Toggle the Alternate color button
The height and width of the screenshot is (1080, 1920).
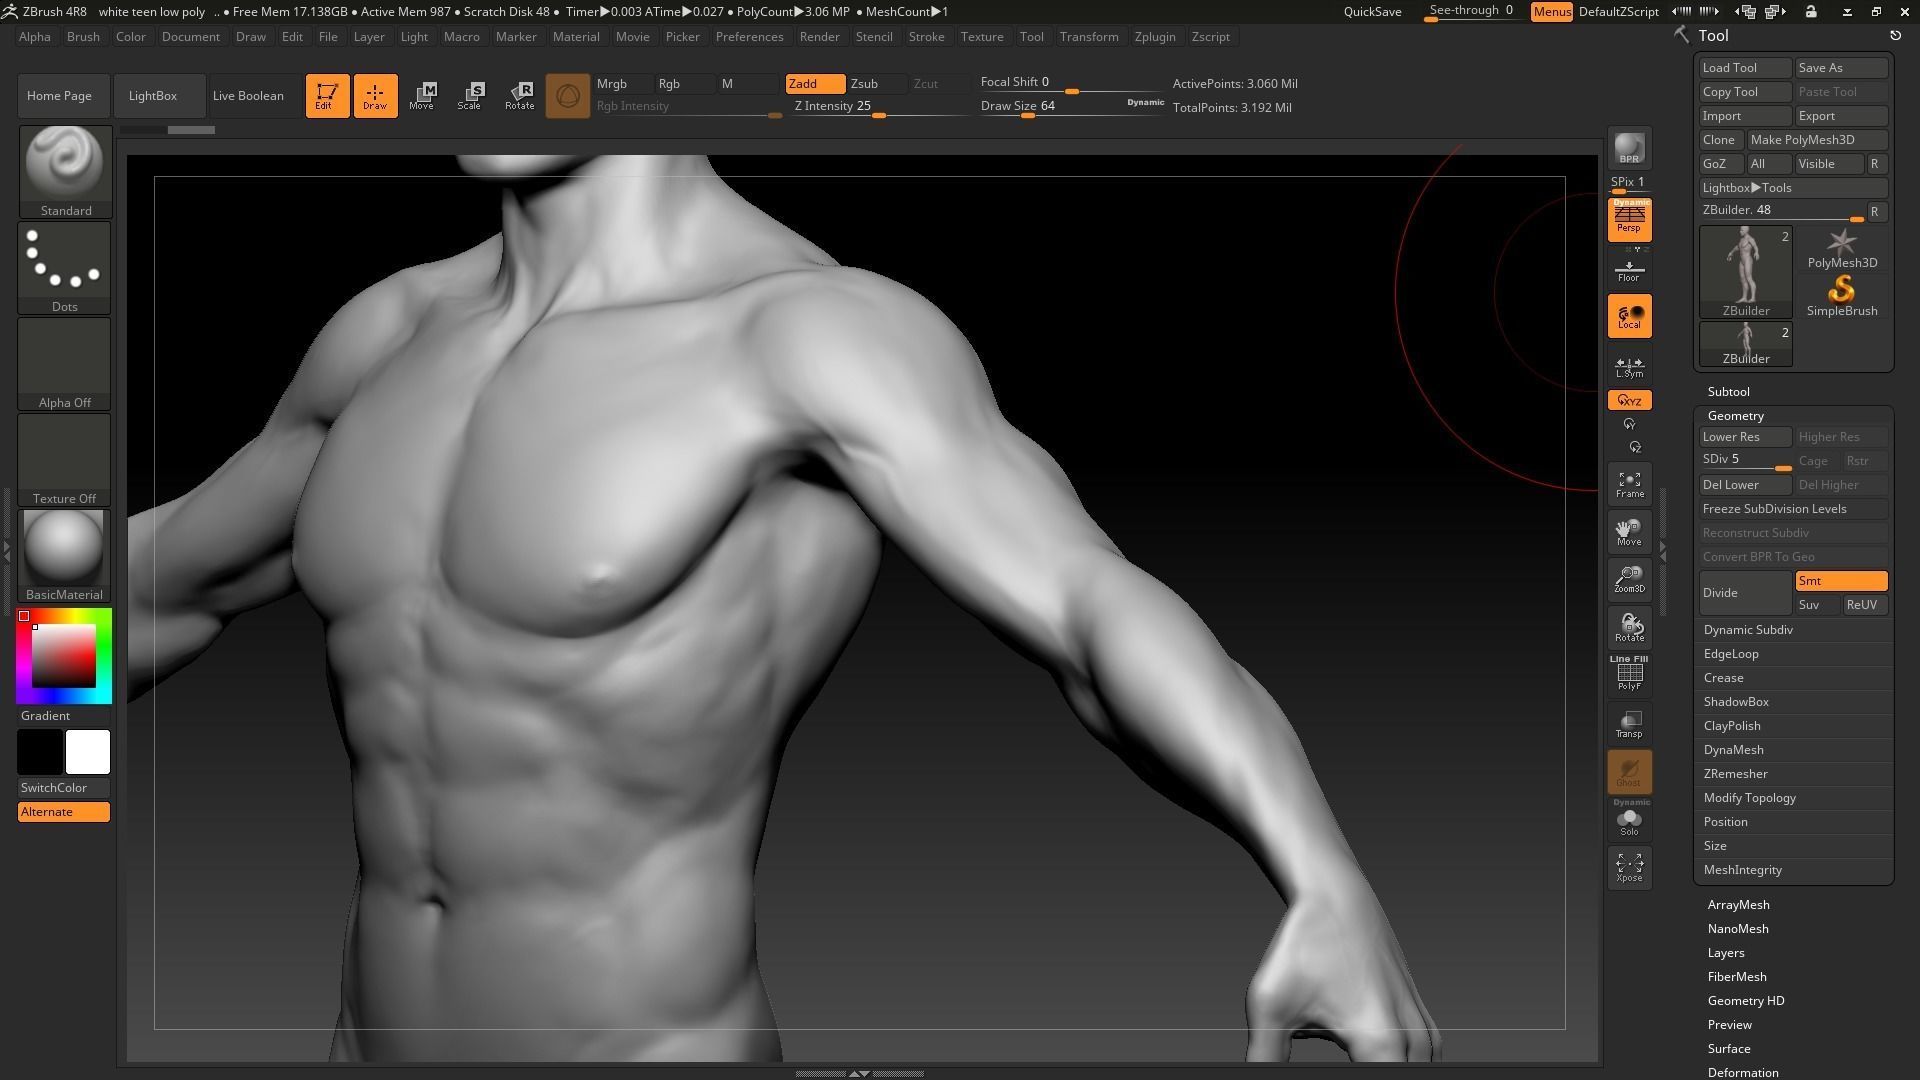64,812
